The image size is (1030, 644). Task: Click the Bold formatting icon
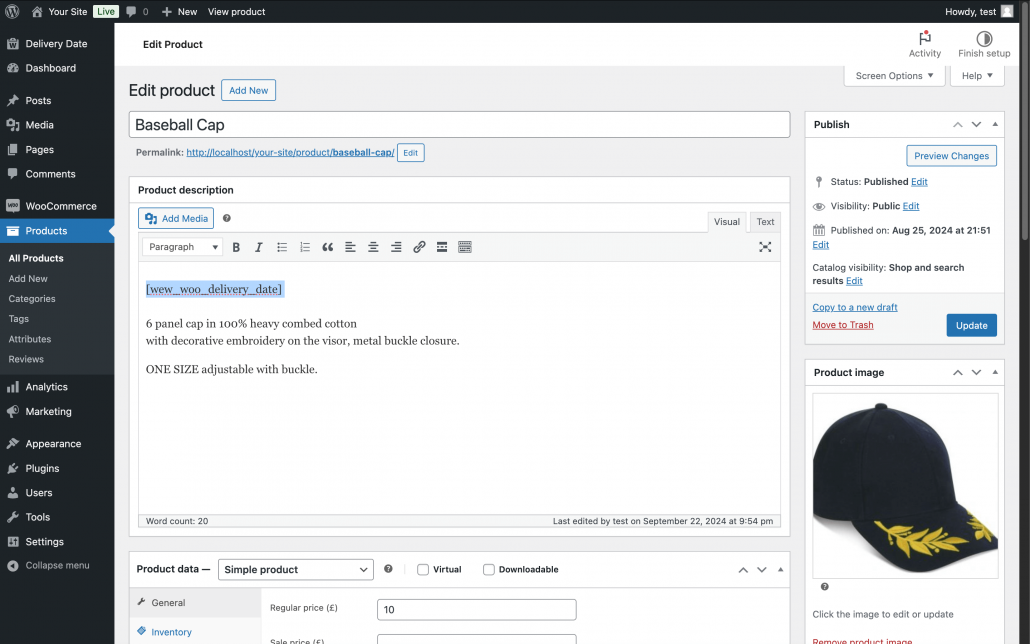pos(237,247)
